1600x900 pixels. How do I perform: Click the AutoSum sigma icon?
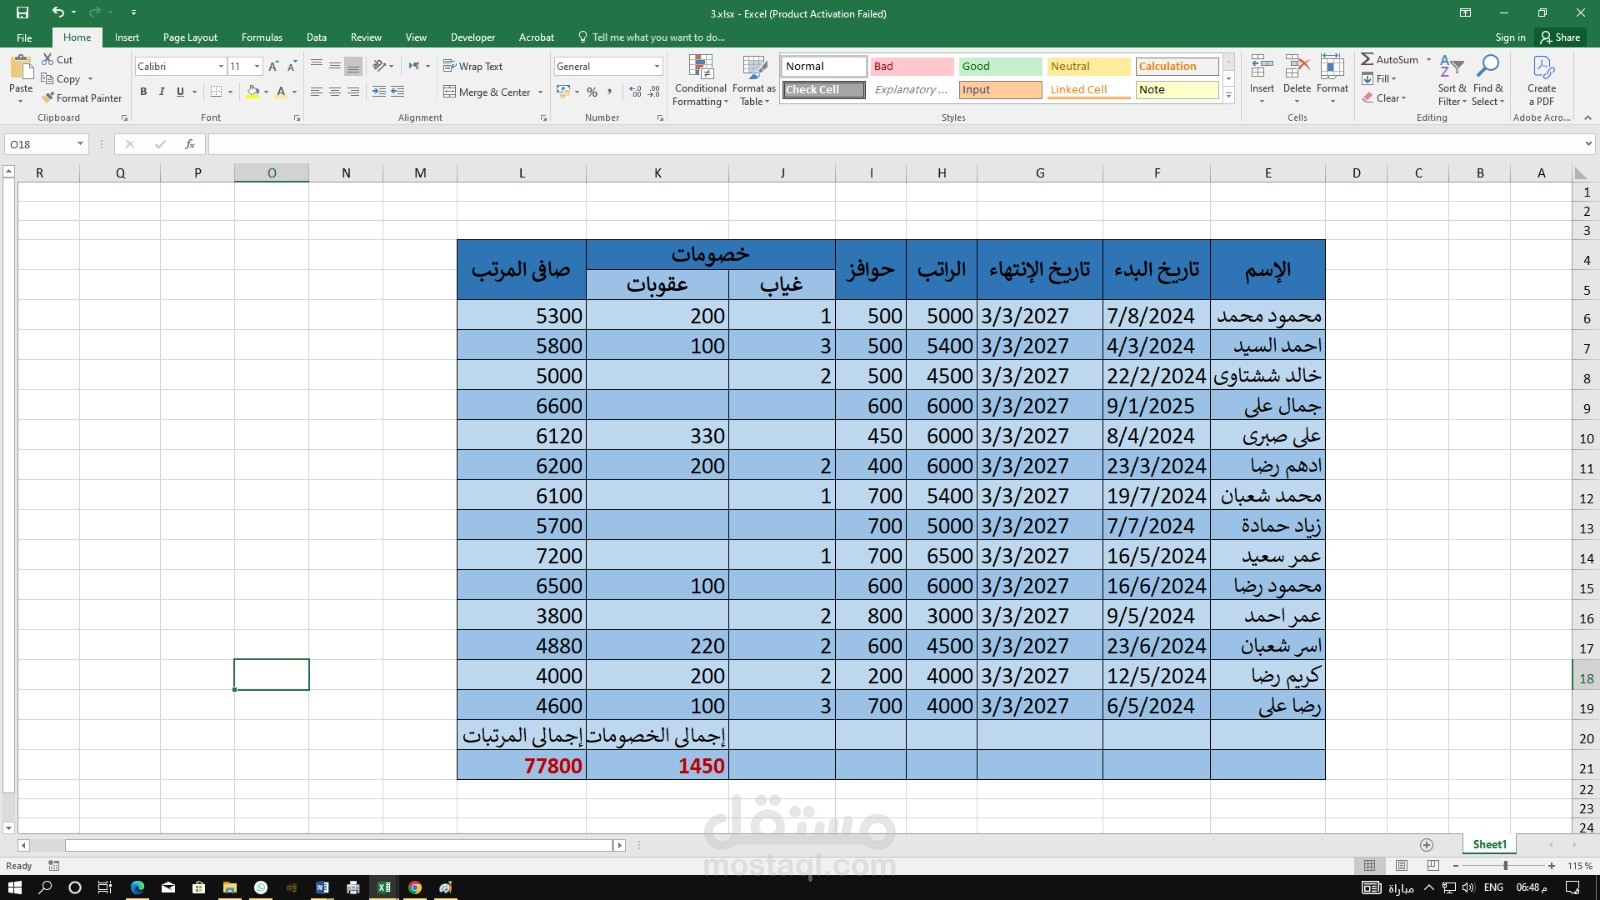(1367, 59)
